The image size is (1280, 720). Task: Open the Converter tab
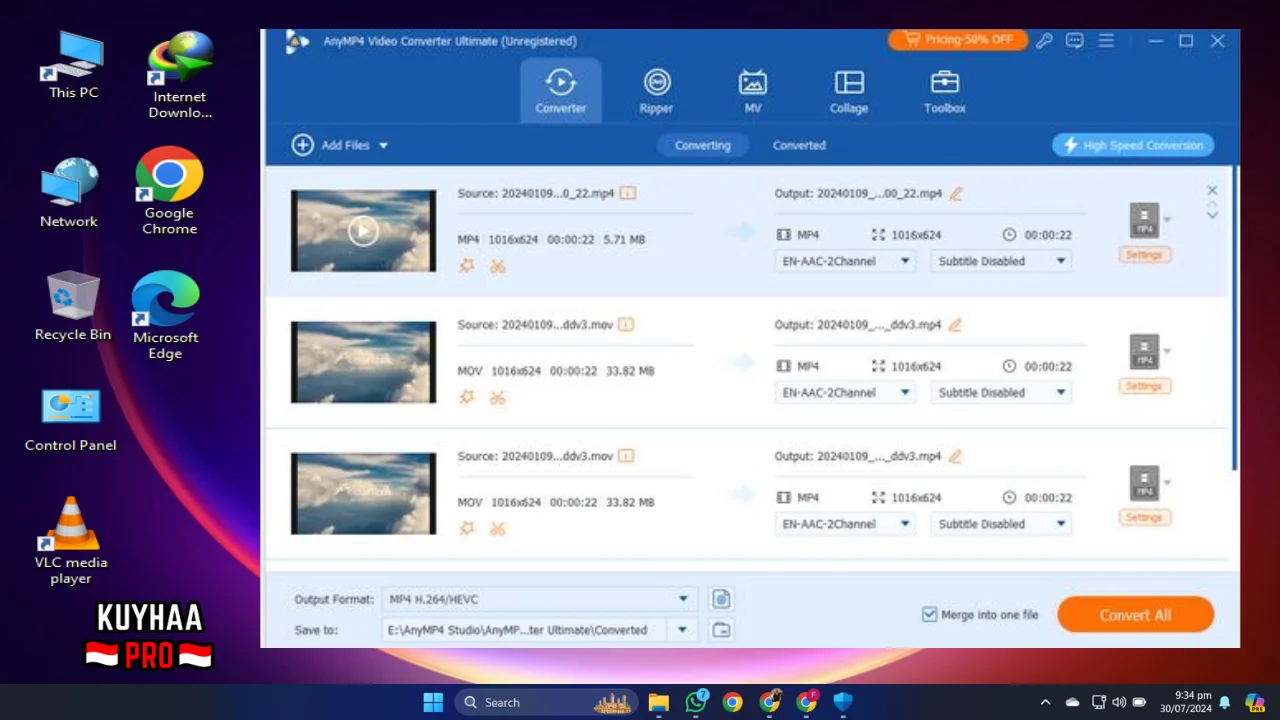click(560, 91)
